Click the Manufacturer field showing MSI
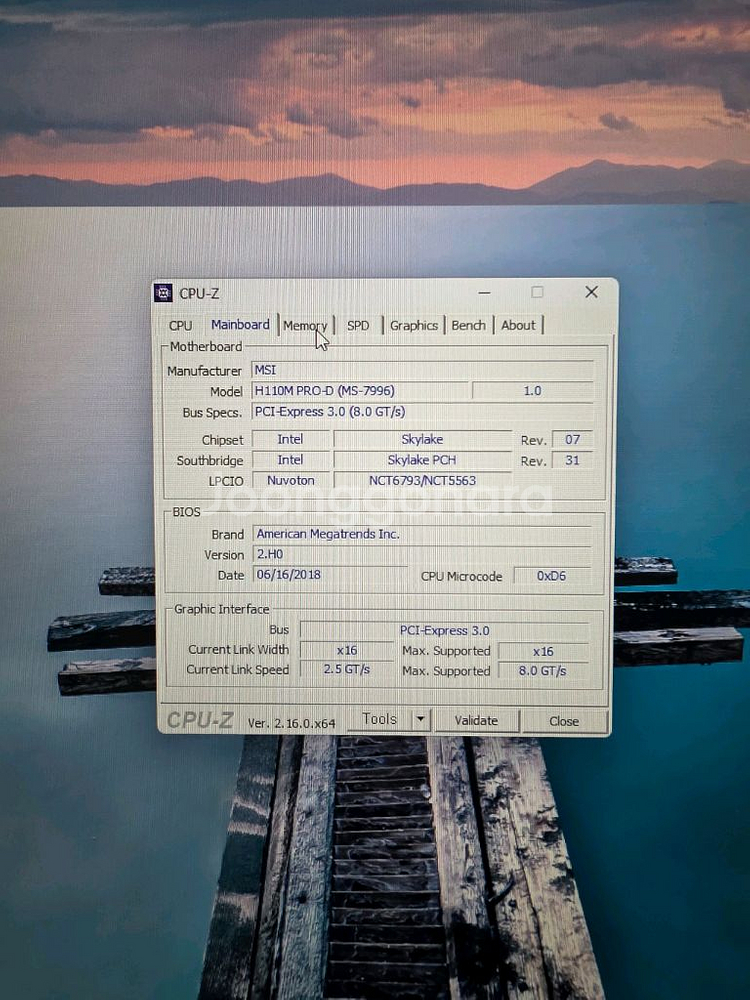750x1000 pixels. pyautogui.click(x=420, y=370)
